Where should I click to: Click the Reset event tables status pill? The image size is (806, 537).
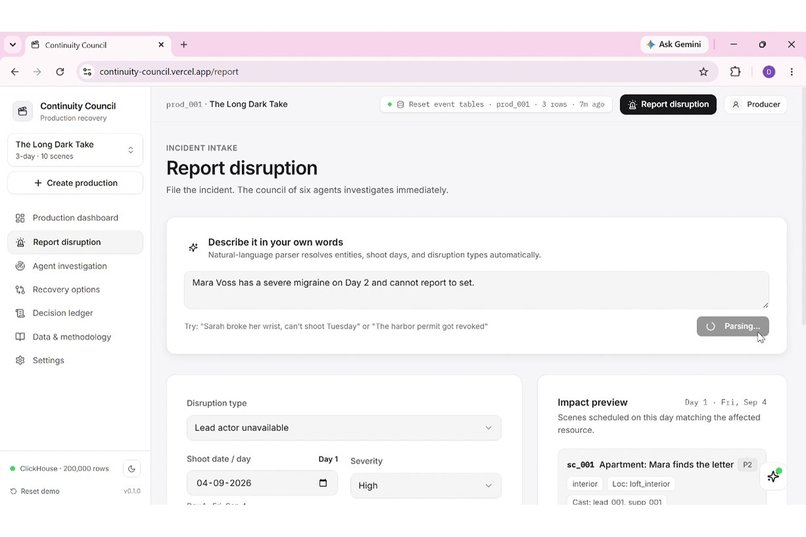pyautogui.click(x=496, y=104)
